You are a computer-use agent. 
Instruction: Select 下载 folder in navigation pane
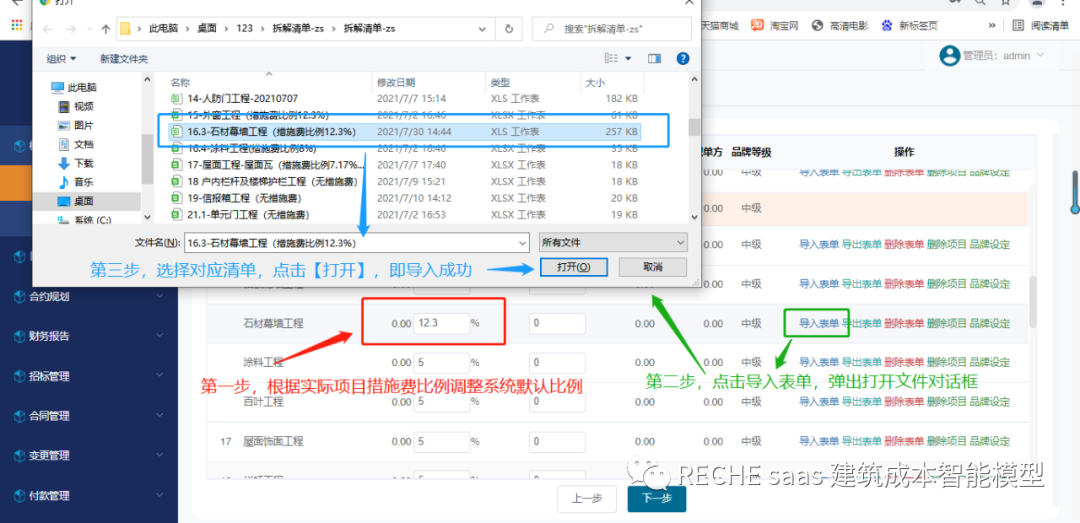(x=83, y=163)
